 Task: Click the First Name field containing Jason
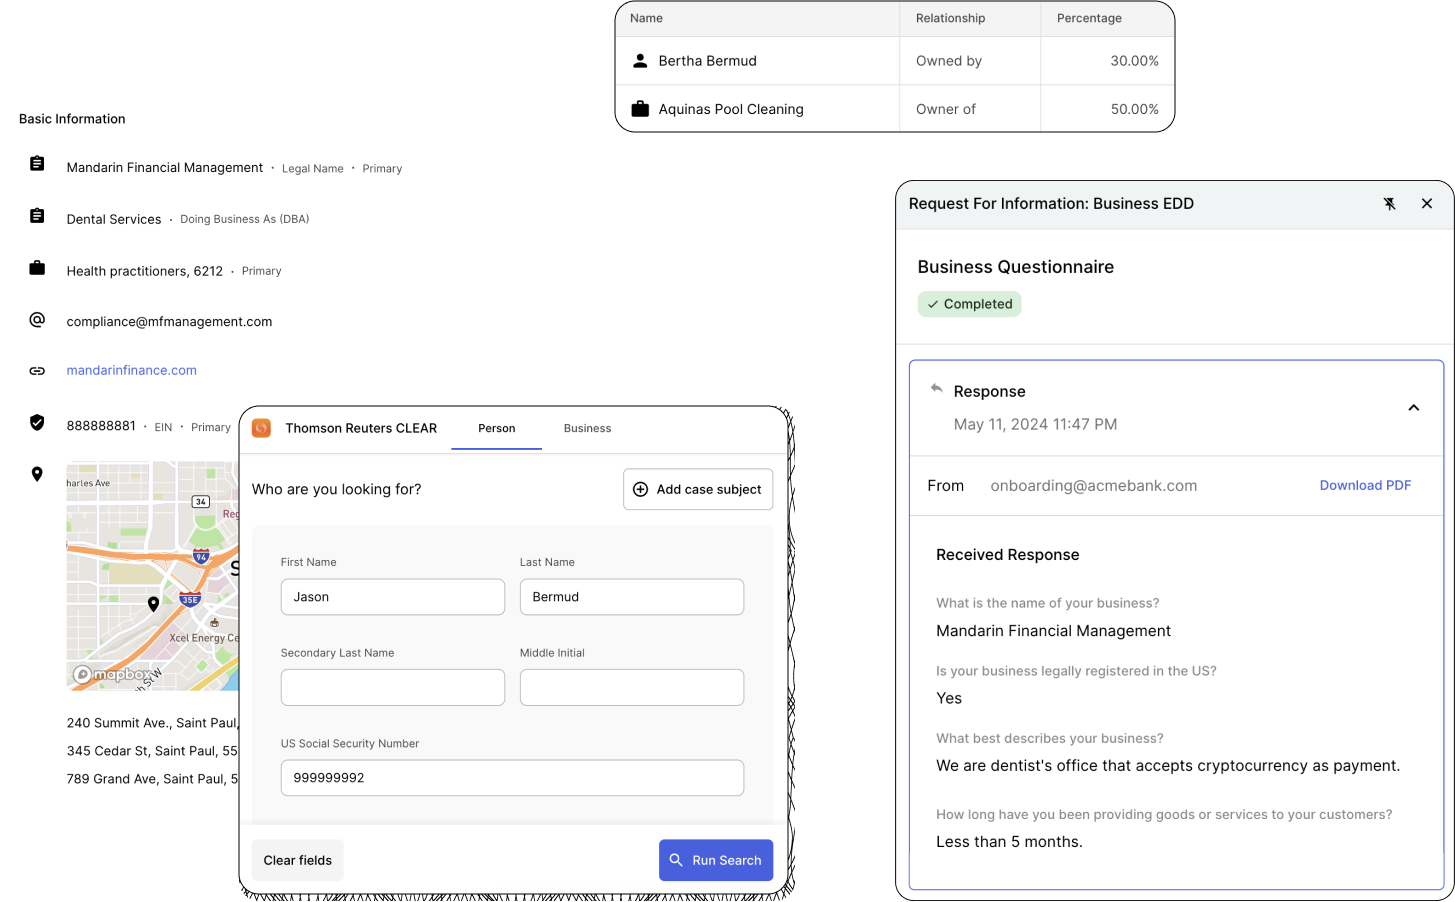coord(393,597)
